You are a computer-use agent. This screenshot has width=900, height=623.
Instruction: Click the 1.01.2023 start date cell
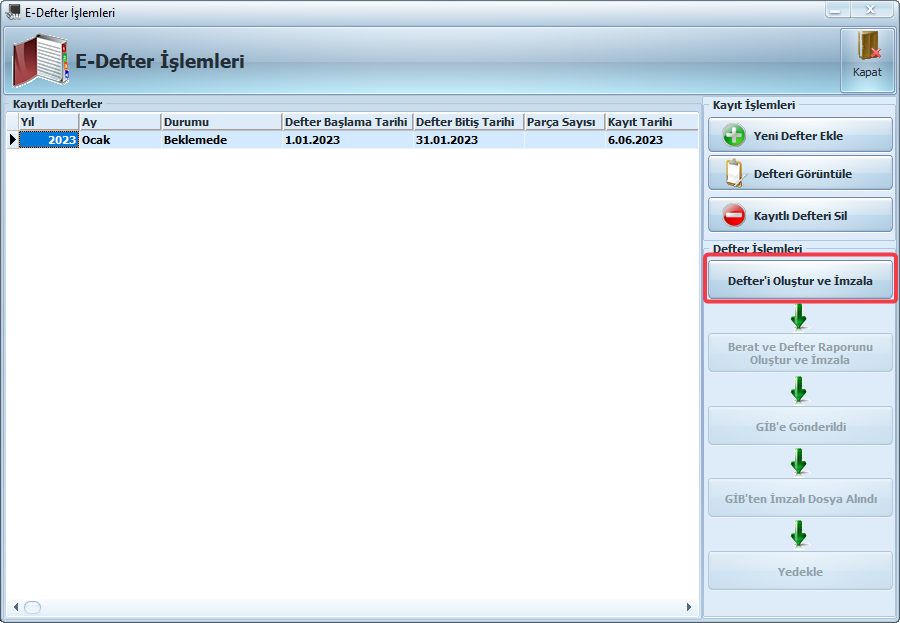[347, 140]
